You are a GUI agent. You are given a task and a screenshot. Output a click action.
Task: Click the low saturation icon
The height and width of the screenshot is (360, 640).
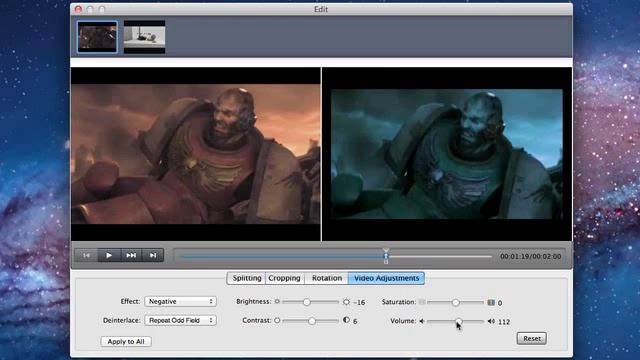[422, 302]
